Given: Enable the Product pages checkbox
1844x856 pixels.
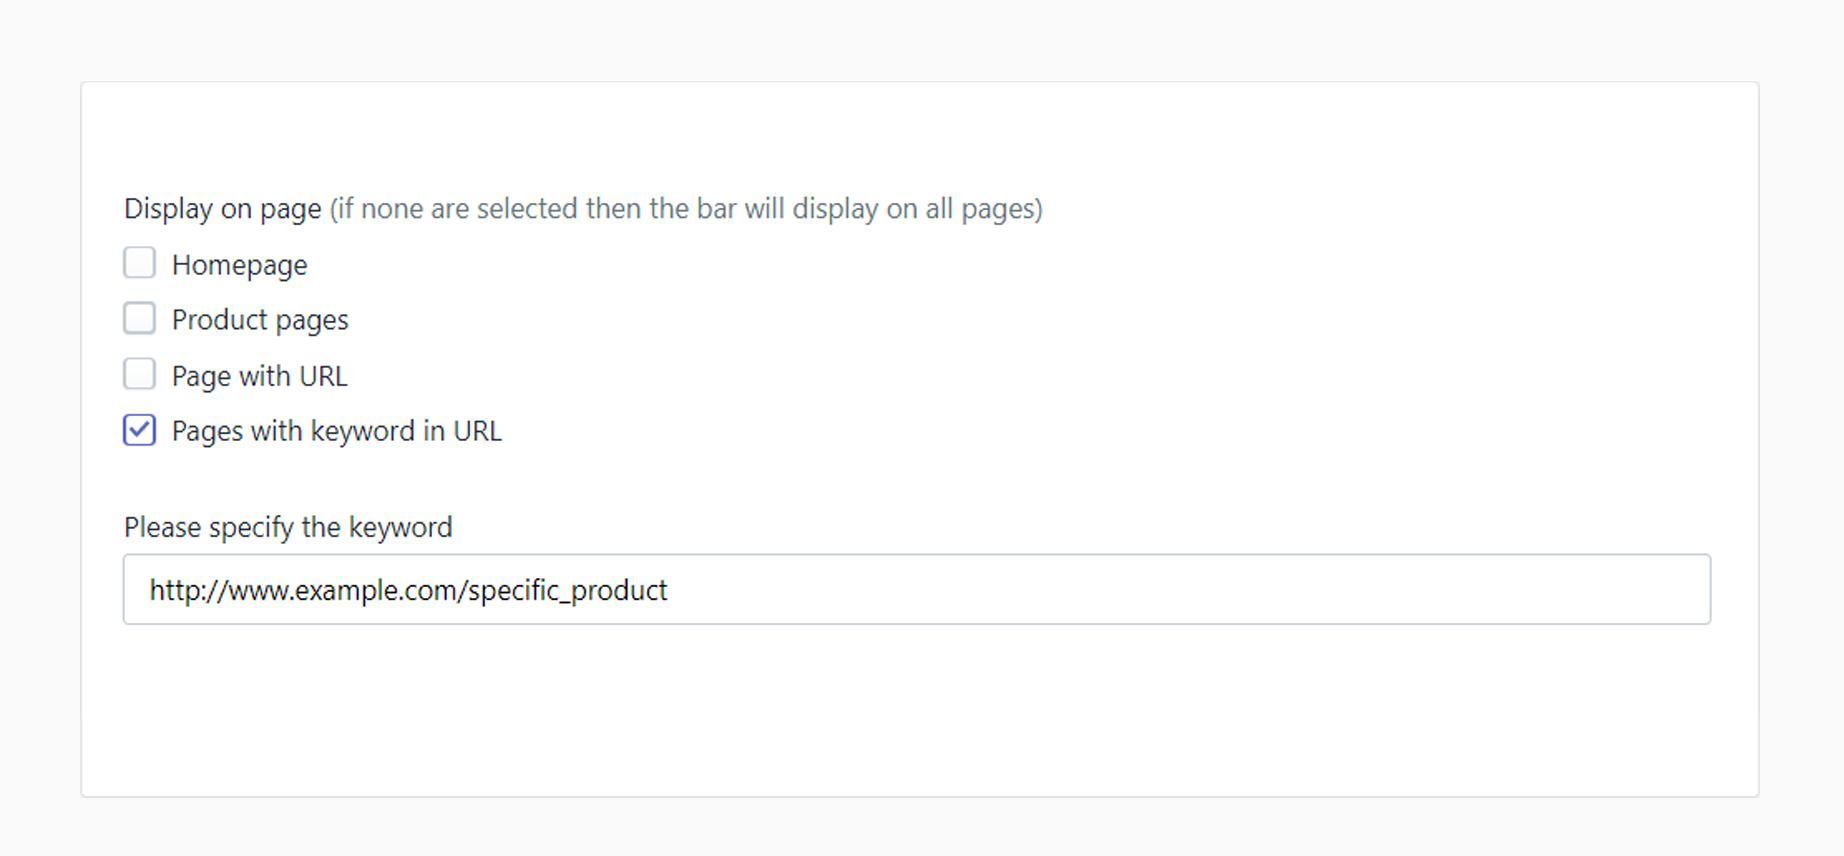Looking at the screenshot, I should (140, 319).
